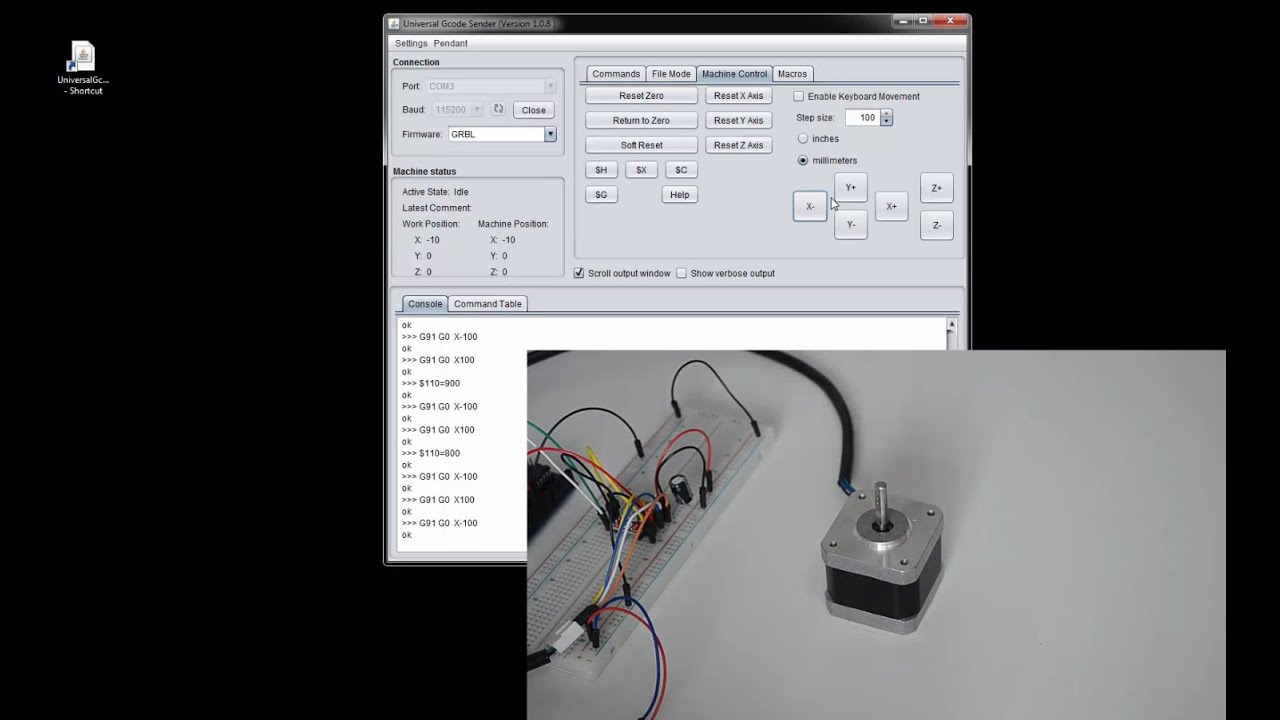Open the Port COM3 dropdown

point(549,86)
